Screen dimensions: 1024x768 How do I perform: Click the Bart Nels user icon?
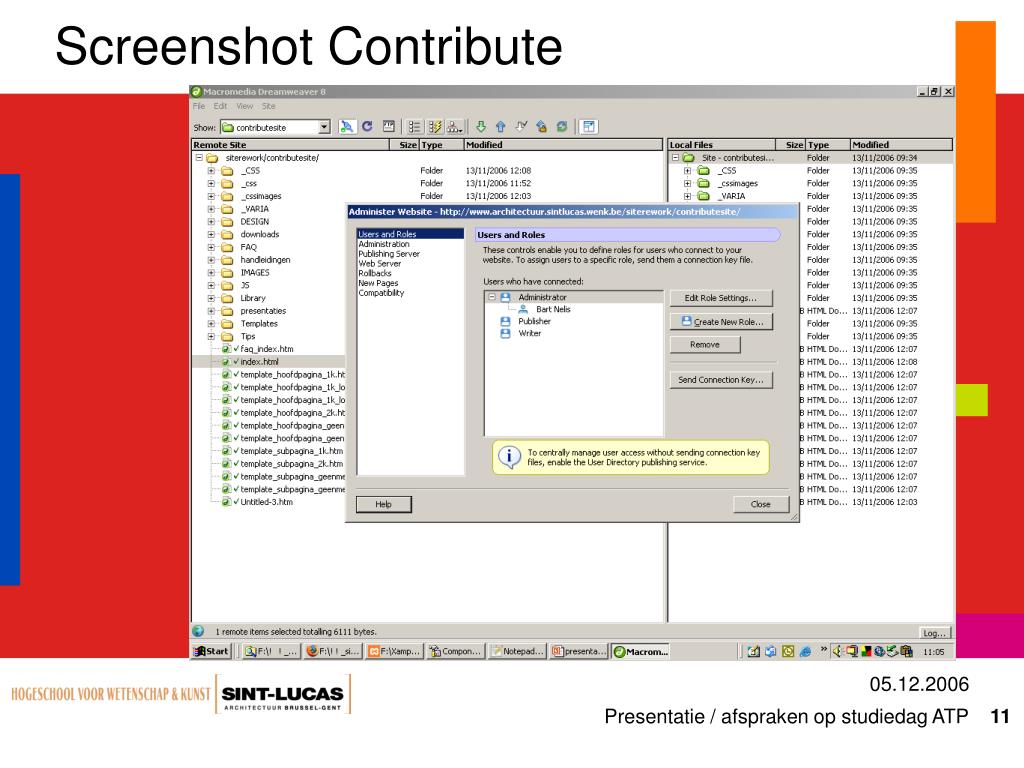click(x=523, y=310)
